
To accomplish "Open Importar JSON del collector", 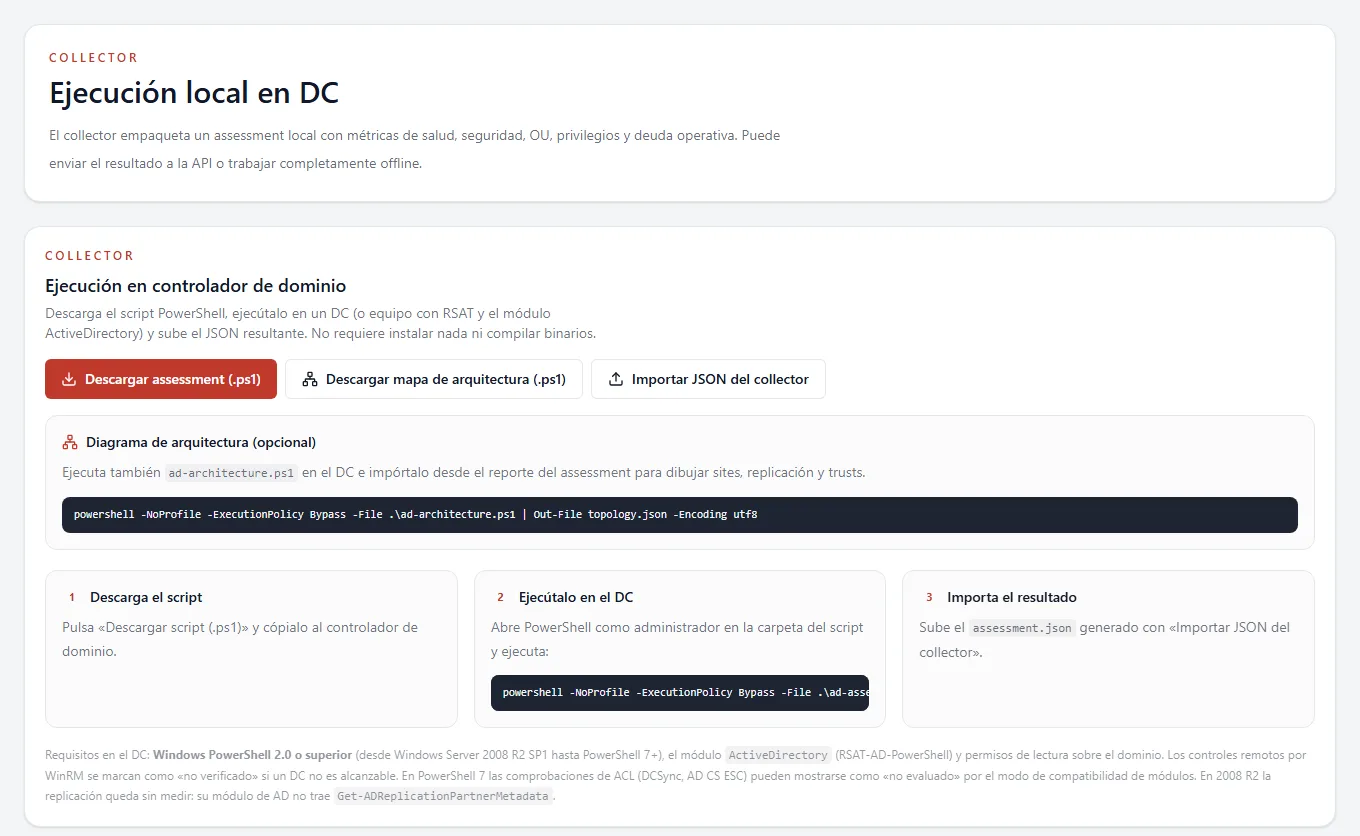I will [708, 379].
